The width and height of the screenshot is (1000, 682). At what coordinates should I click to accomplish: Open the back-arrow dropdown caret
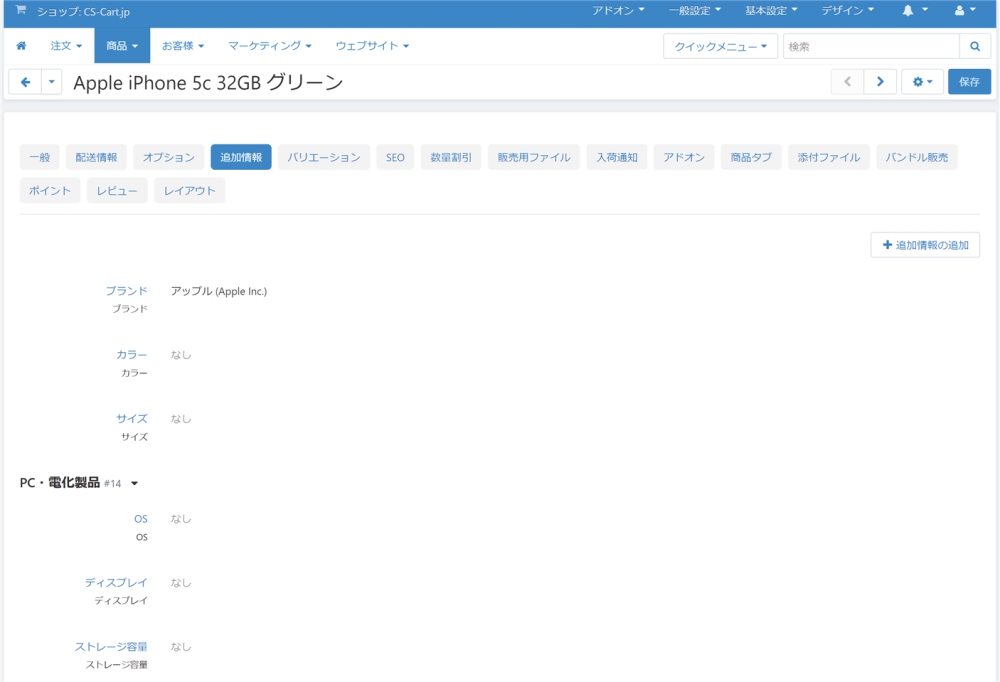(52, 82)
